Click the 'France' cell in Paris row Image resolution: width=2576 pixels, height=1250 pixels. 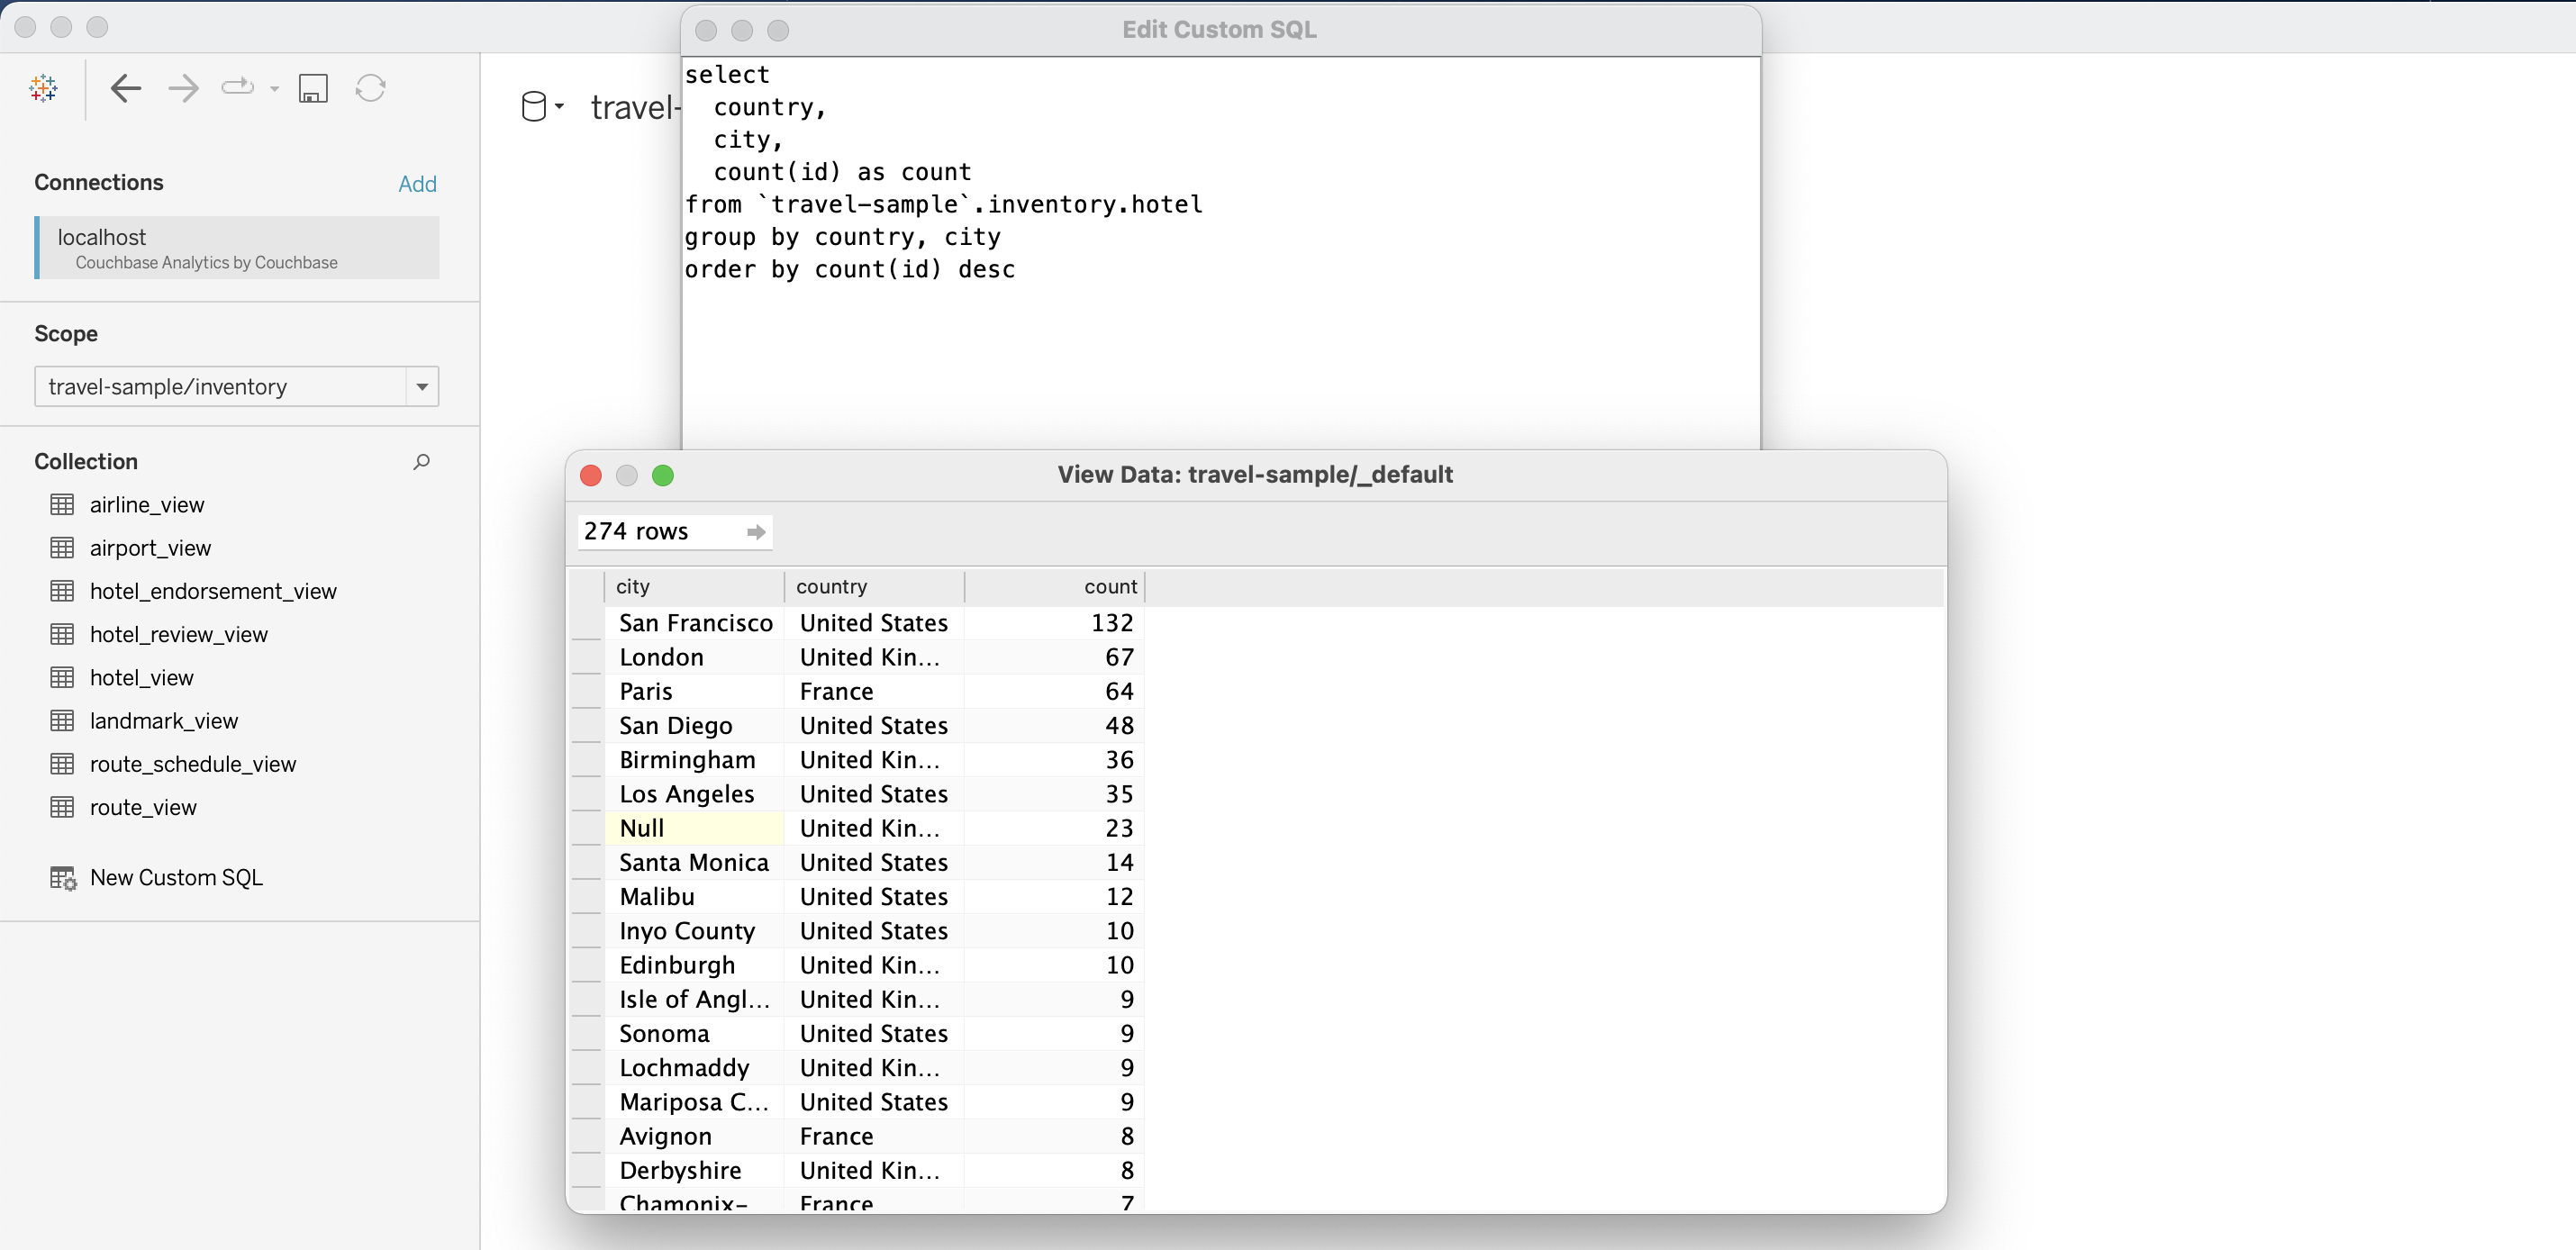coord(874,691)
